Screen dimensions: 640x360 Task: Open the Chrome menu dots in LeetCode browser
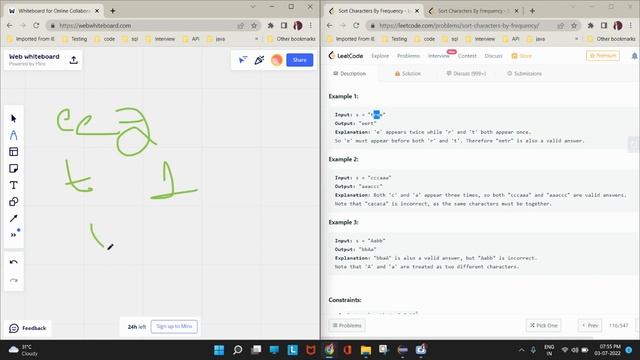[x=631, y=25]
